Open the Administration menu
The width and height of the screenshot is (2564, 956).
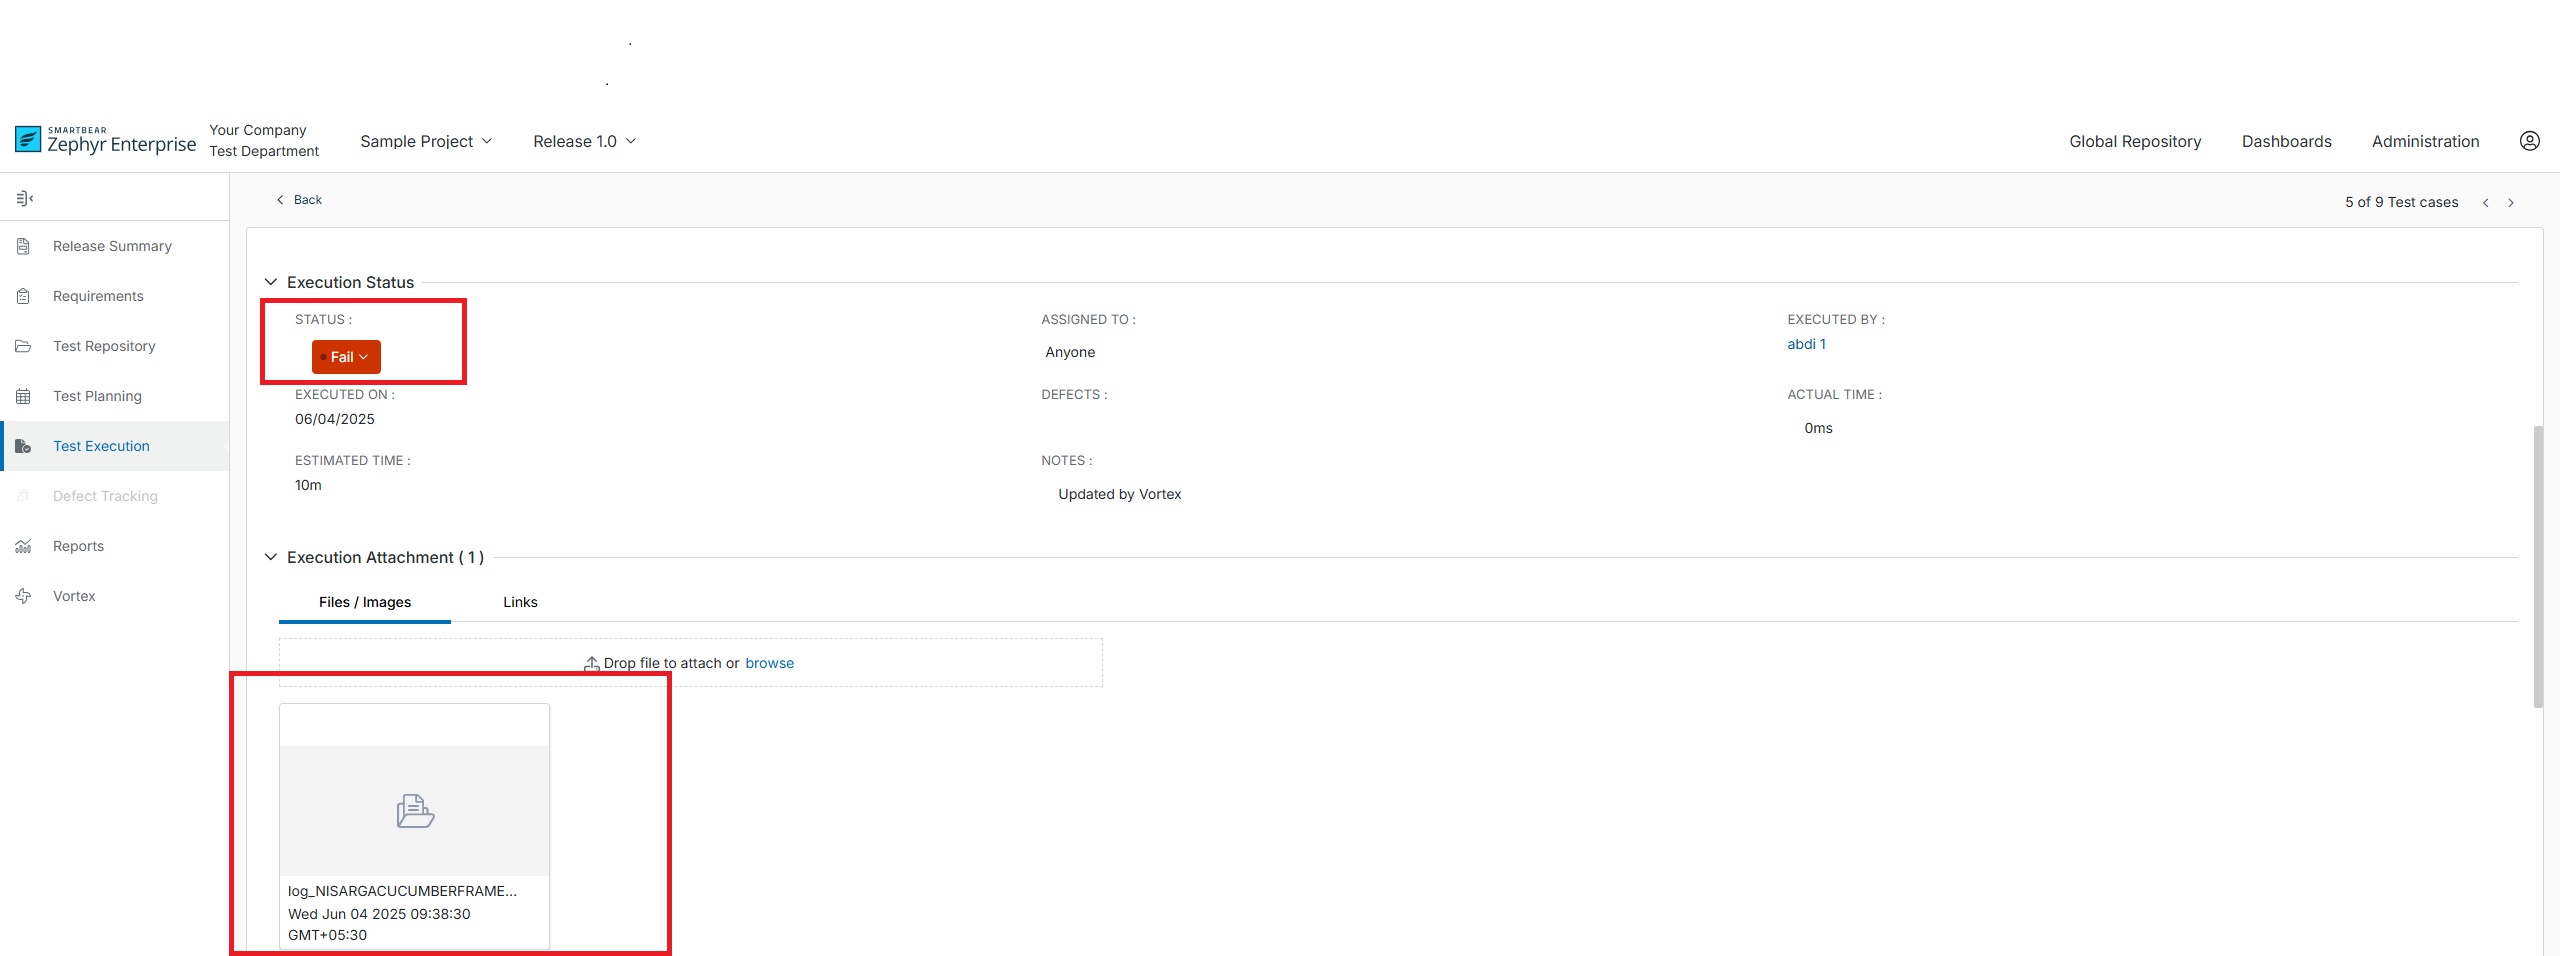pos(2425,140)
